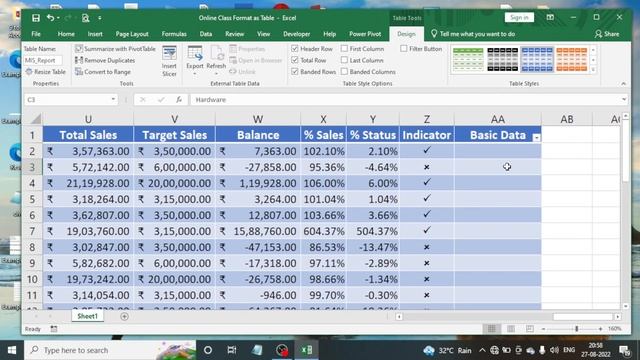Click the horizontal scrollbar right arrow
Viewport: 640px width, 360px height.
[x=618, y=317]
